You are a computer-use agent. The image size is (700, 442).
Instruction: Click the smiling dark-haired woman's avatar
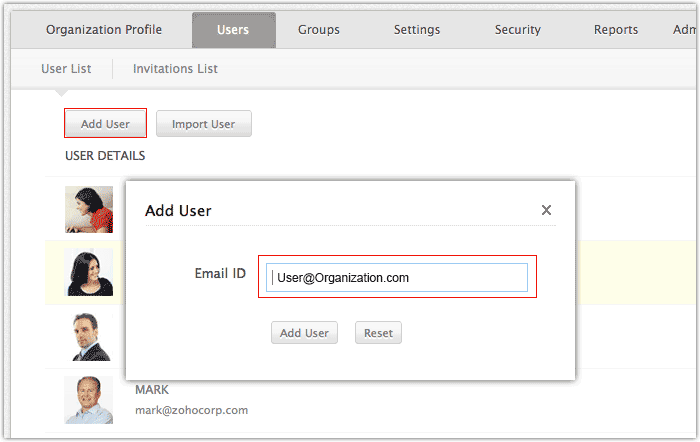(x=89, y=272)
